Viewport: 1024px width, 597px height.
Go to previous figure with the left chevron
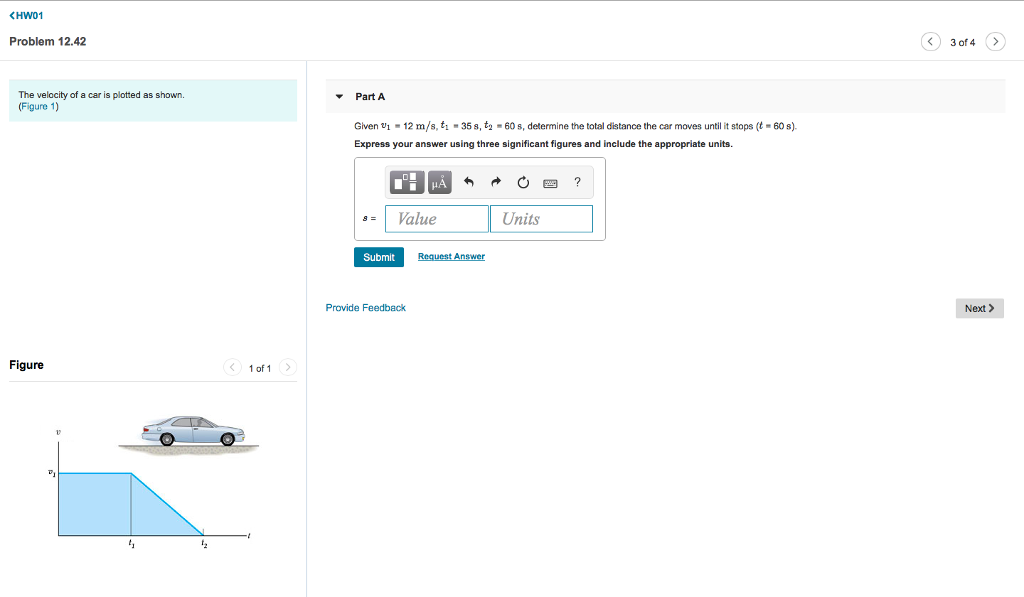[232, 367]
